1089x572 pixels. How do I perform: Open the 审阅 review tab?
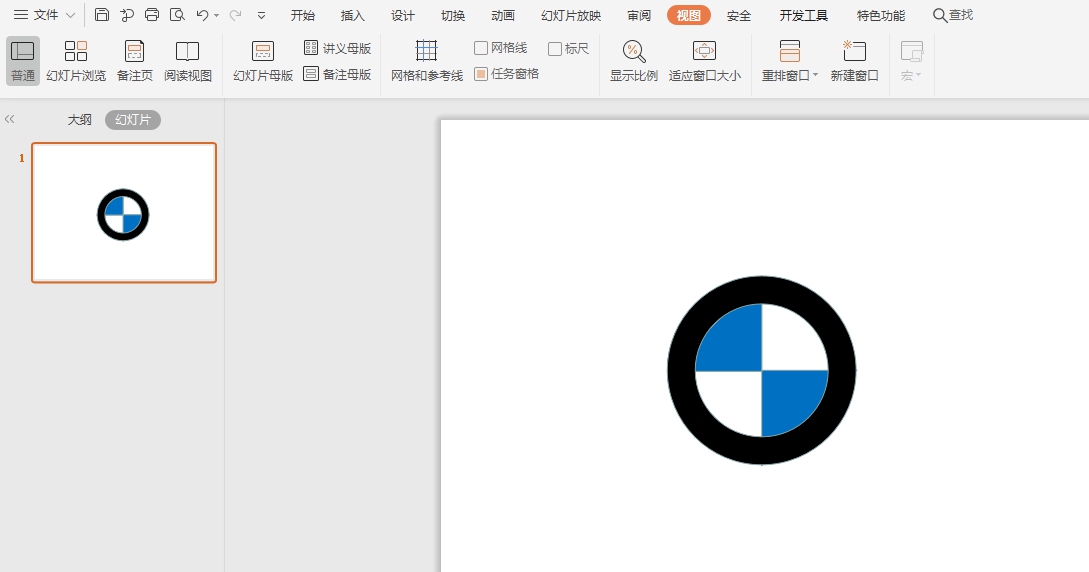coord(639,15)
